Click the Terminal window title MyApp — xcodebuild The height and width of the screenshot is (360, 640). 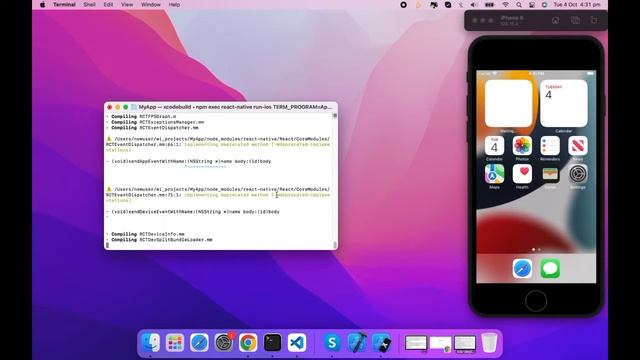[235, 107]
